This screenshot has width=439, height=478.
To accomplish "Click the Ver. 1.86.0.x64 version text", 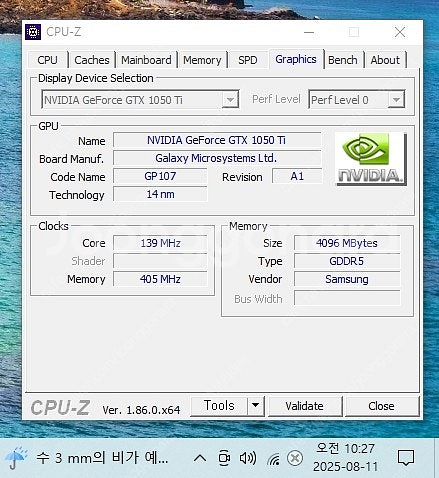I will pos(141,410).
